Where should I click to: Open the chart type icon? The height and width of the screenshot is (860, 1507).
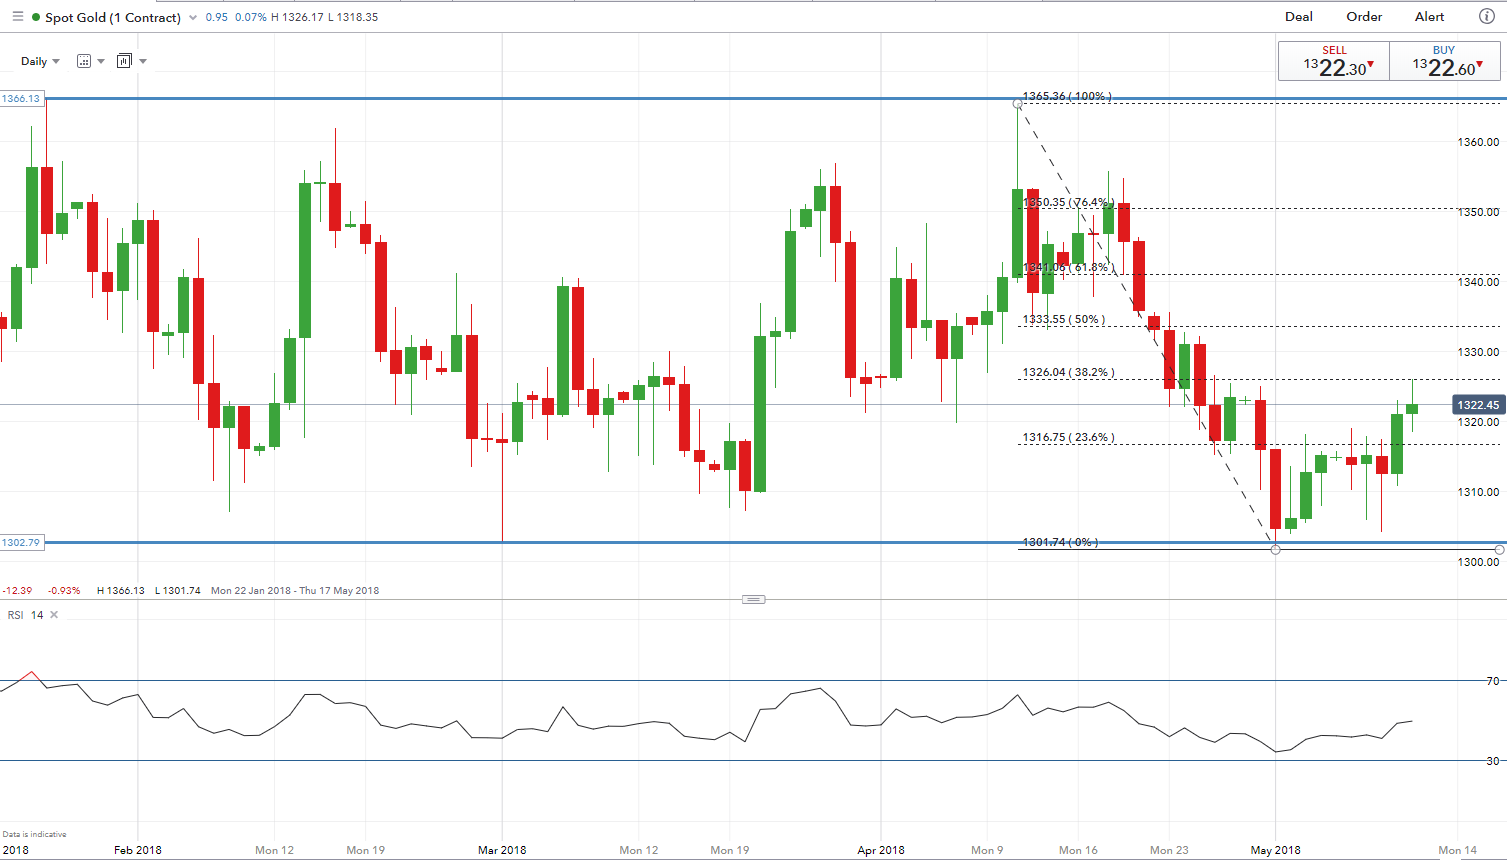(x=84, y=61)
